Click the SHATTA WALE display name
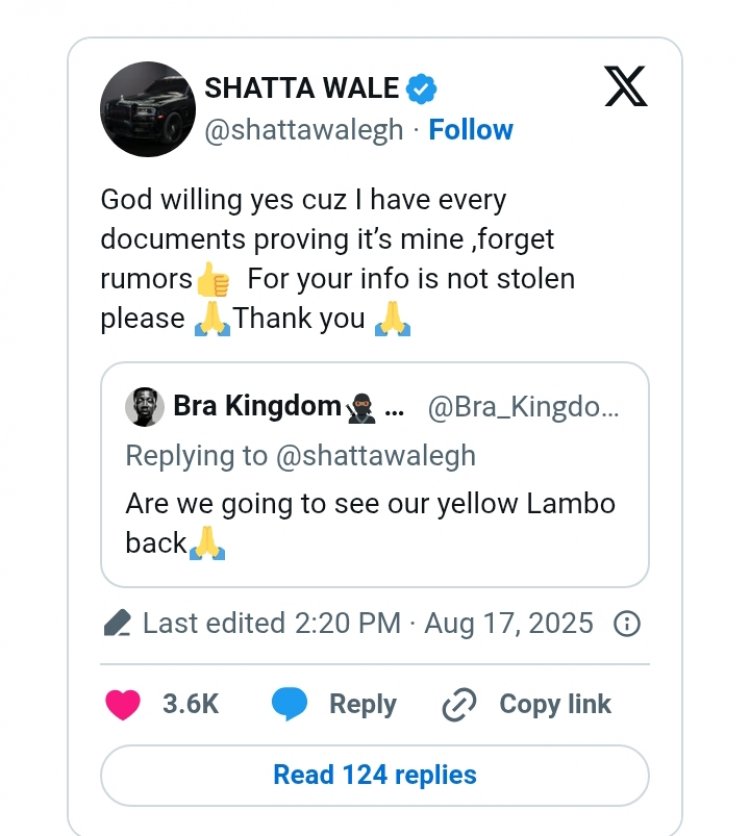 [301, 88]
